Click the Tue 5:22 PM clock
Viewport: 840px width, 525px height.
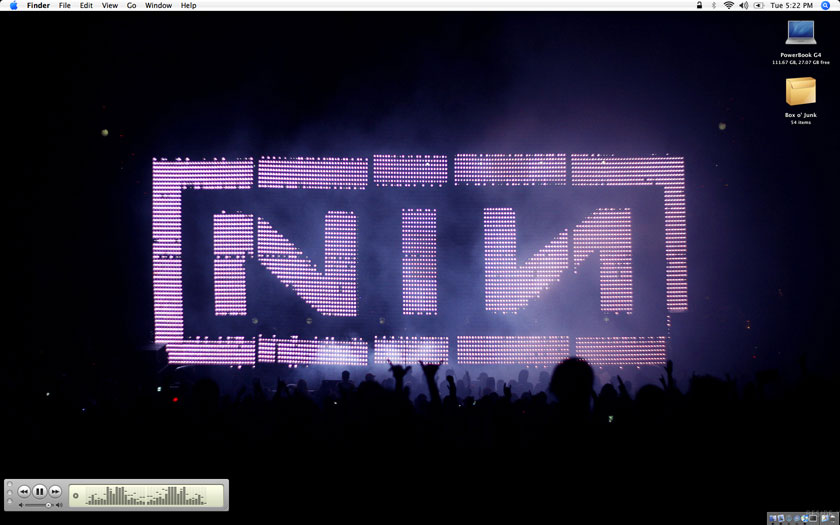tap(791, 5)
